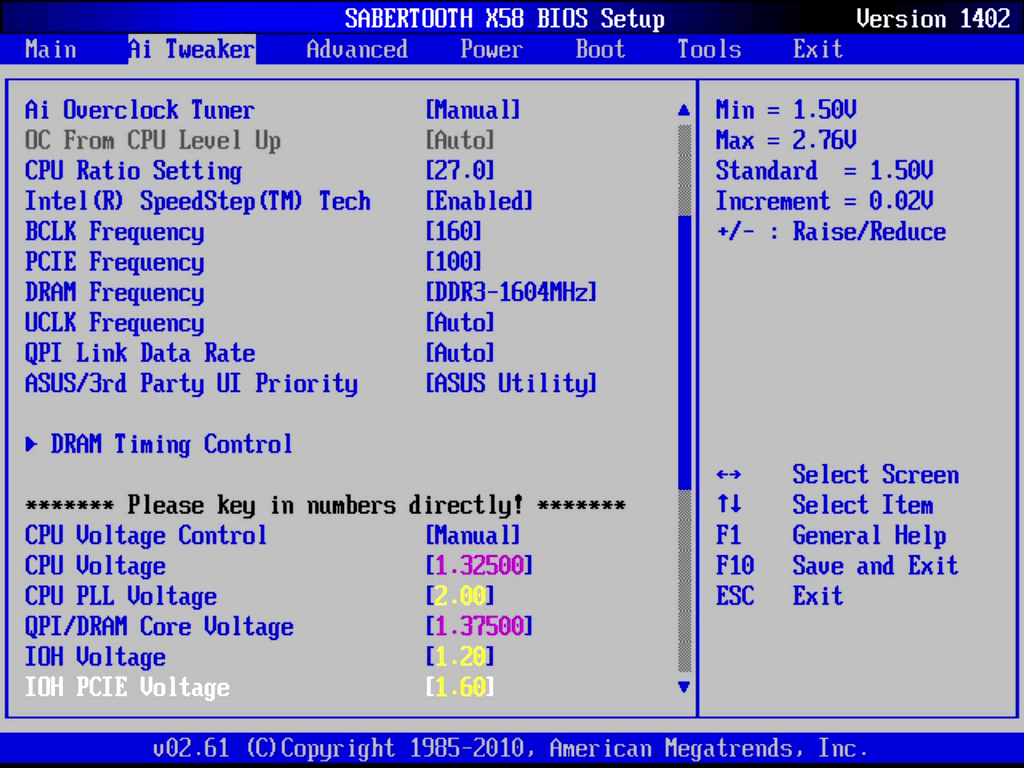
Task: Edit QPI/DRAM Core Voltage value 1.37500
Action: pos(479,626)
